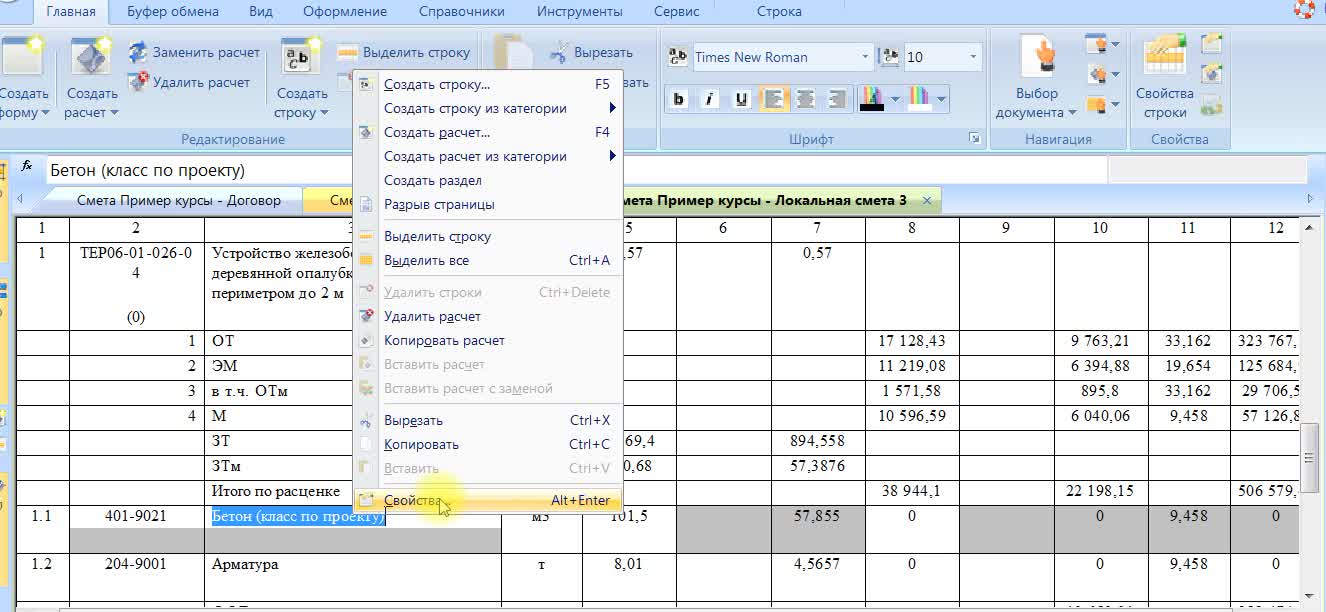Open the 'Строка' ribbon tab
The height and width of the screenshot is (612, 1326).
pyautogui.click(x=779, y=12)
